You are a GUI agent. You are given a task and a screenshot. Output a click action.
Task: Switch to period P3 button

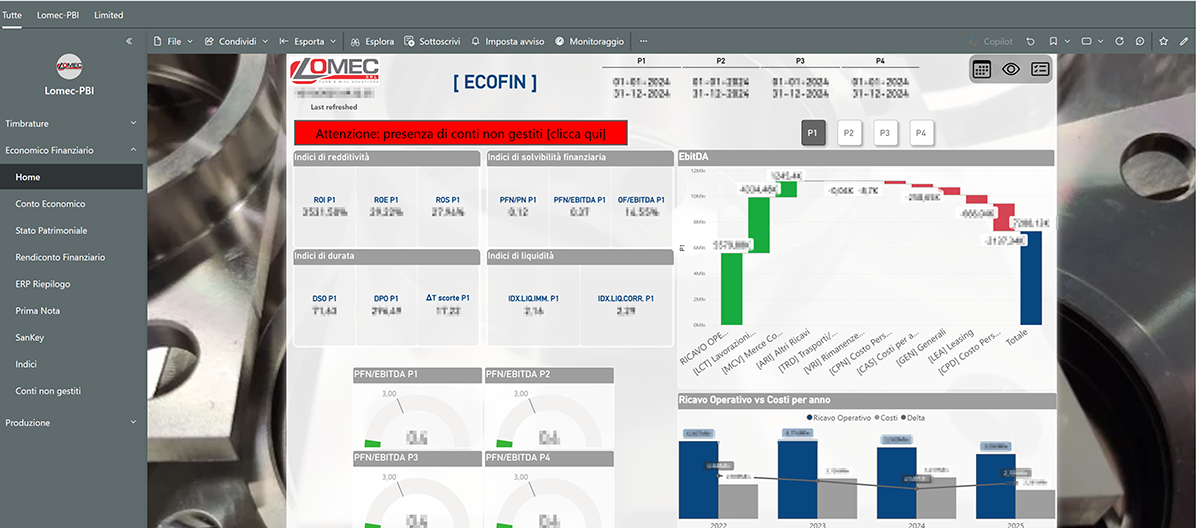pyautogui.click(x=885, y=133)
